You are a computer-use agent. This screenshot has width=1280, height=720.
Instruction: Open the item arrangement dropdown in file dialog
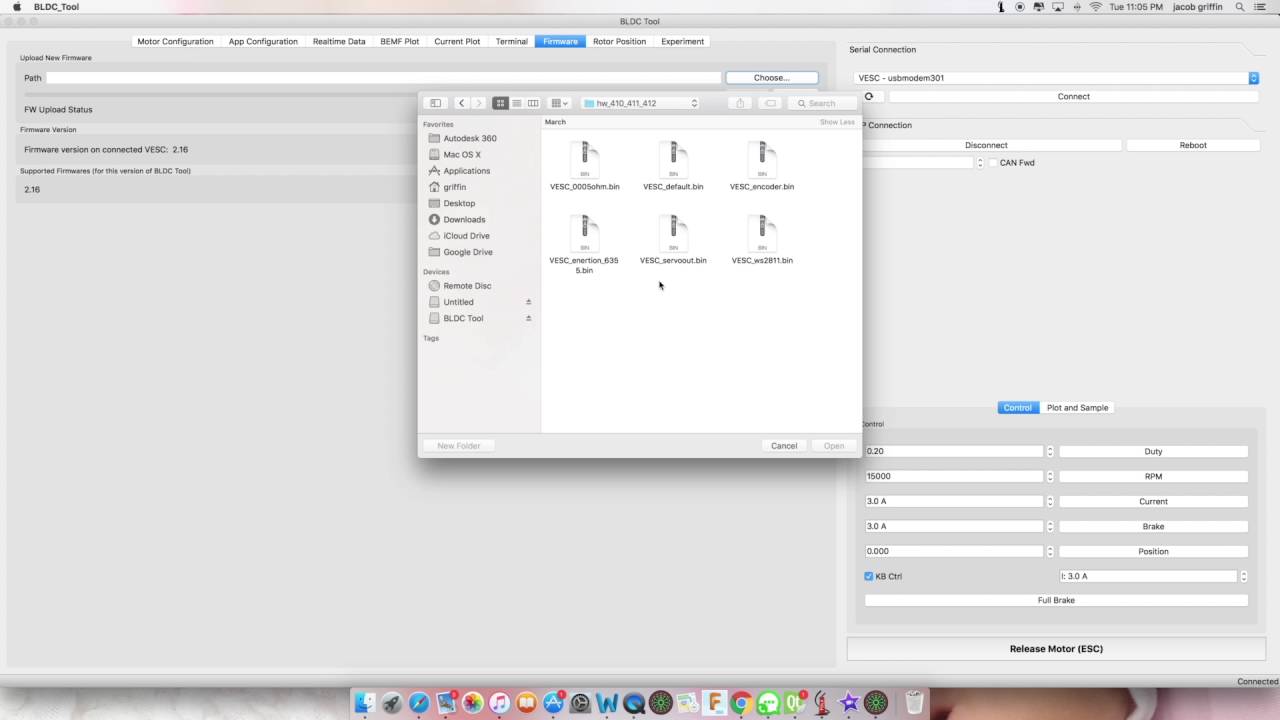(560, 103)
